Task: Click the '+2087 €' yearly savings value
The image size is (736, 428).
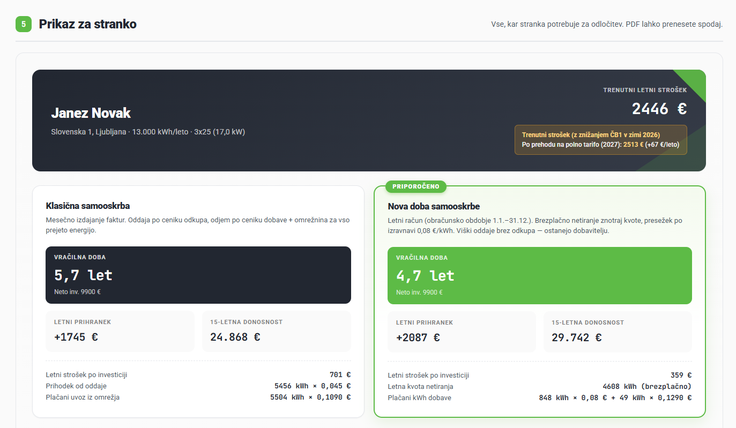Action: [x=418, y=337]
